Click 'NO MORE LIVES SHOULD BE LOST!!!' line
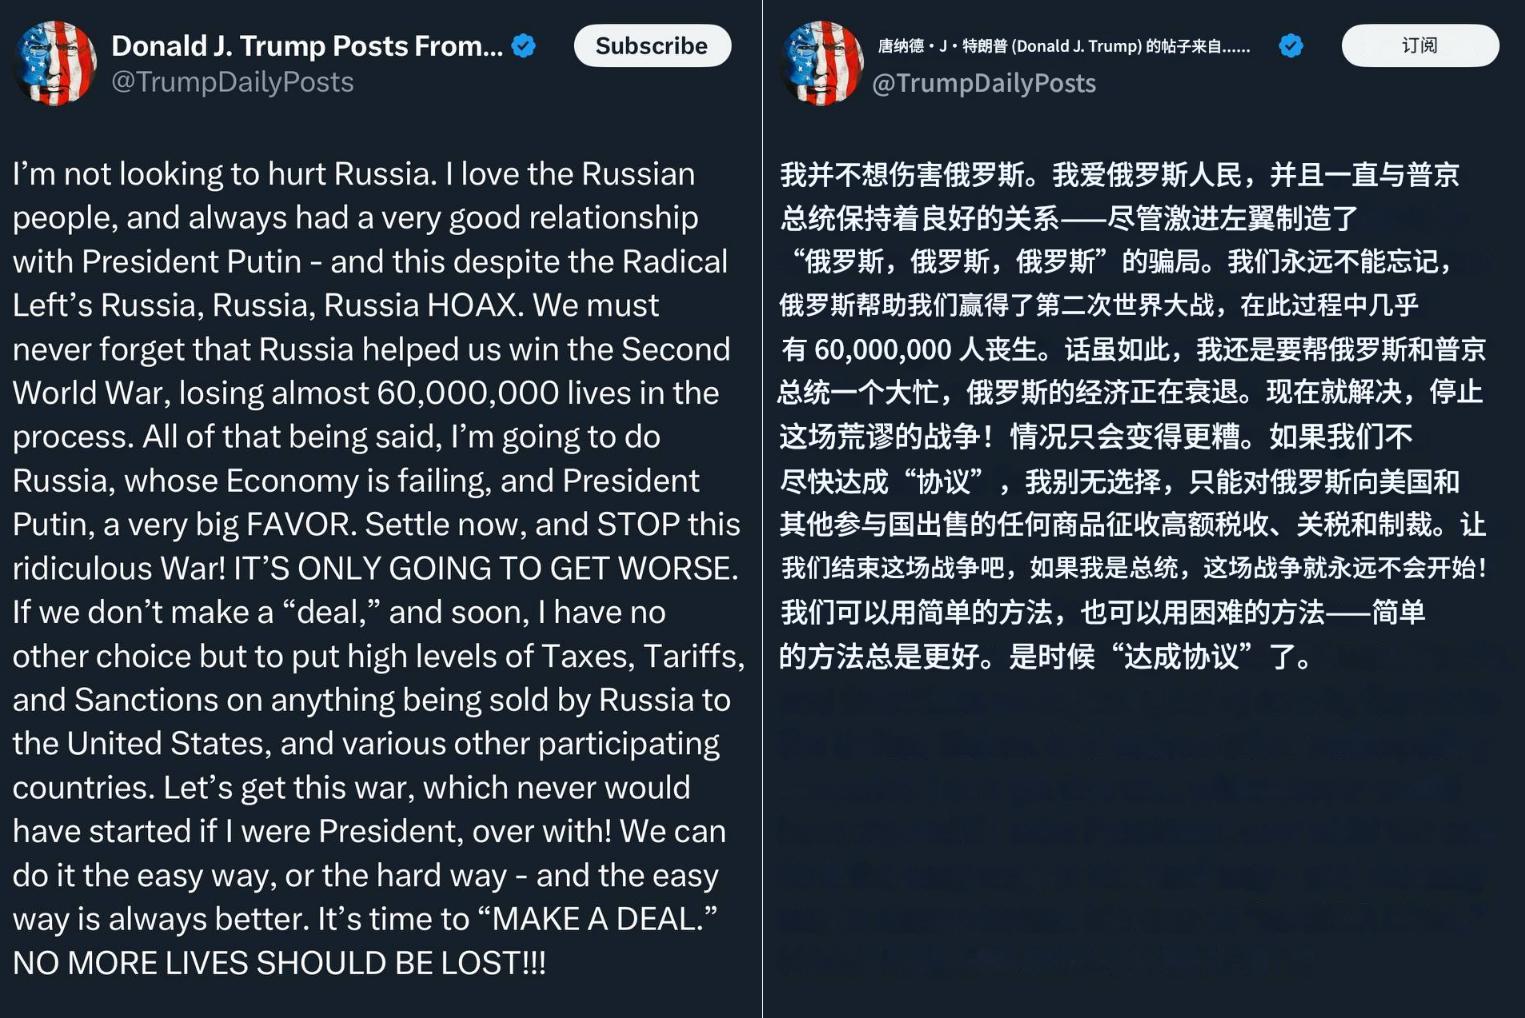This screenshot has width=1525, height=1018. (x=279, y=963)
